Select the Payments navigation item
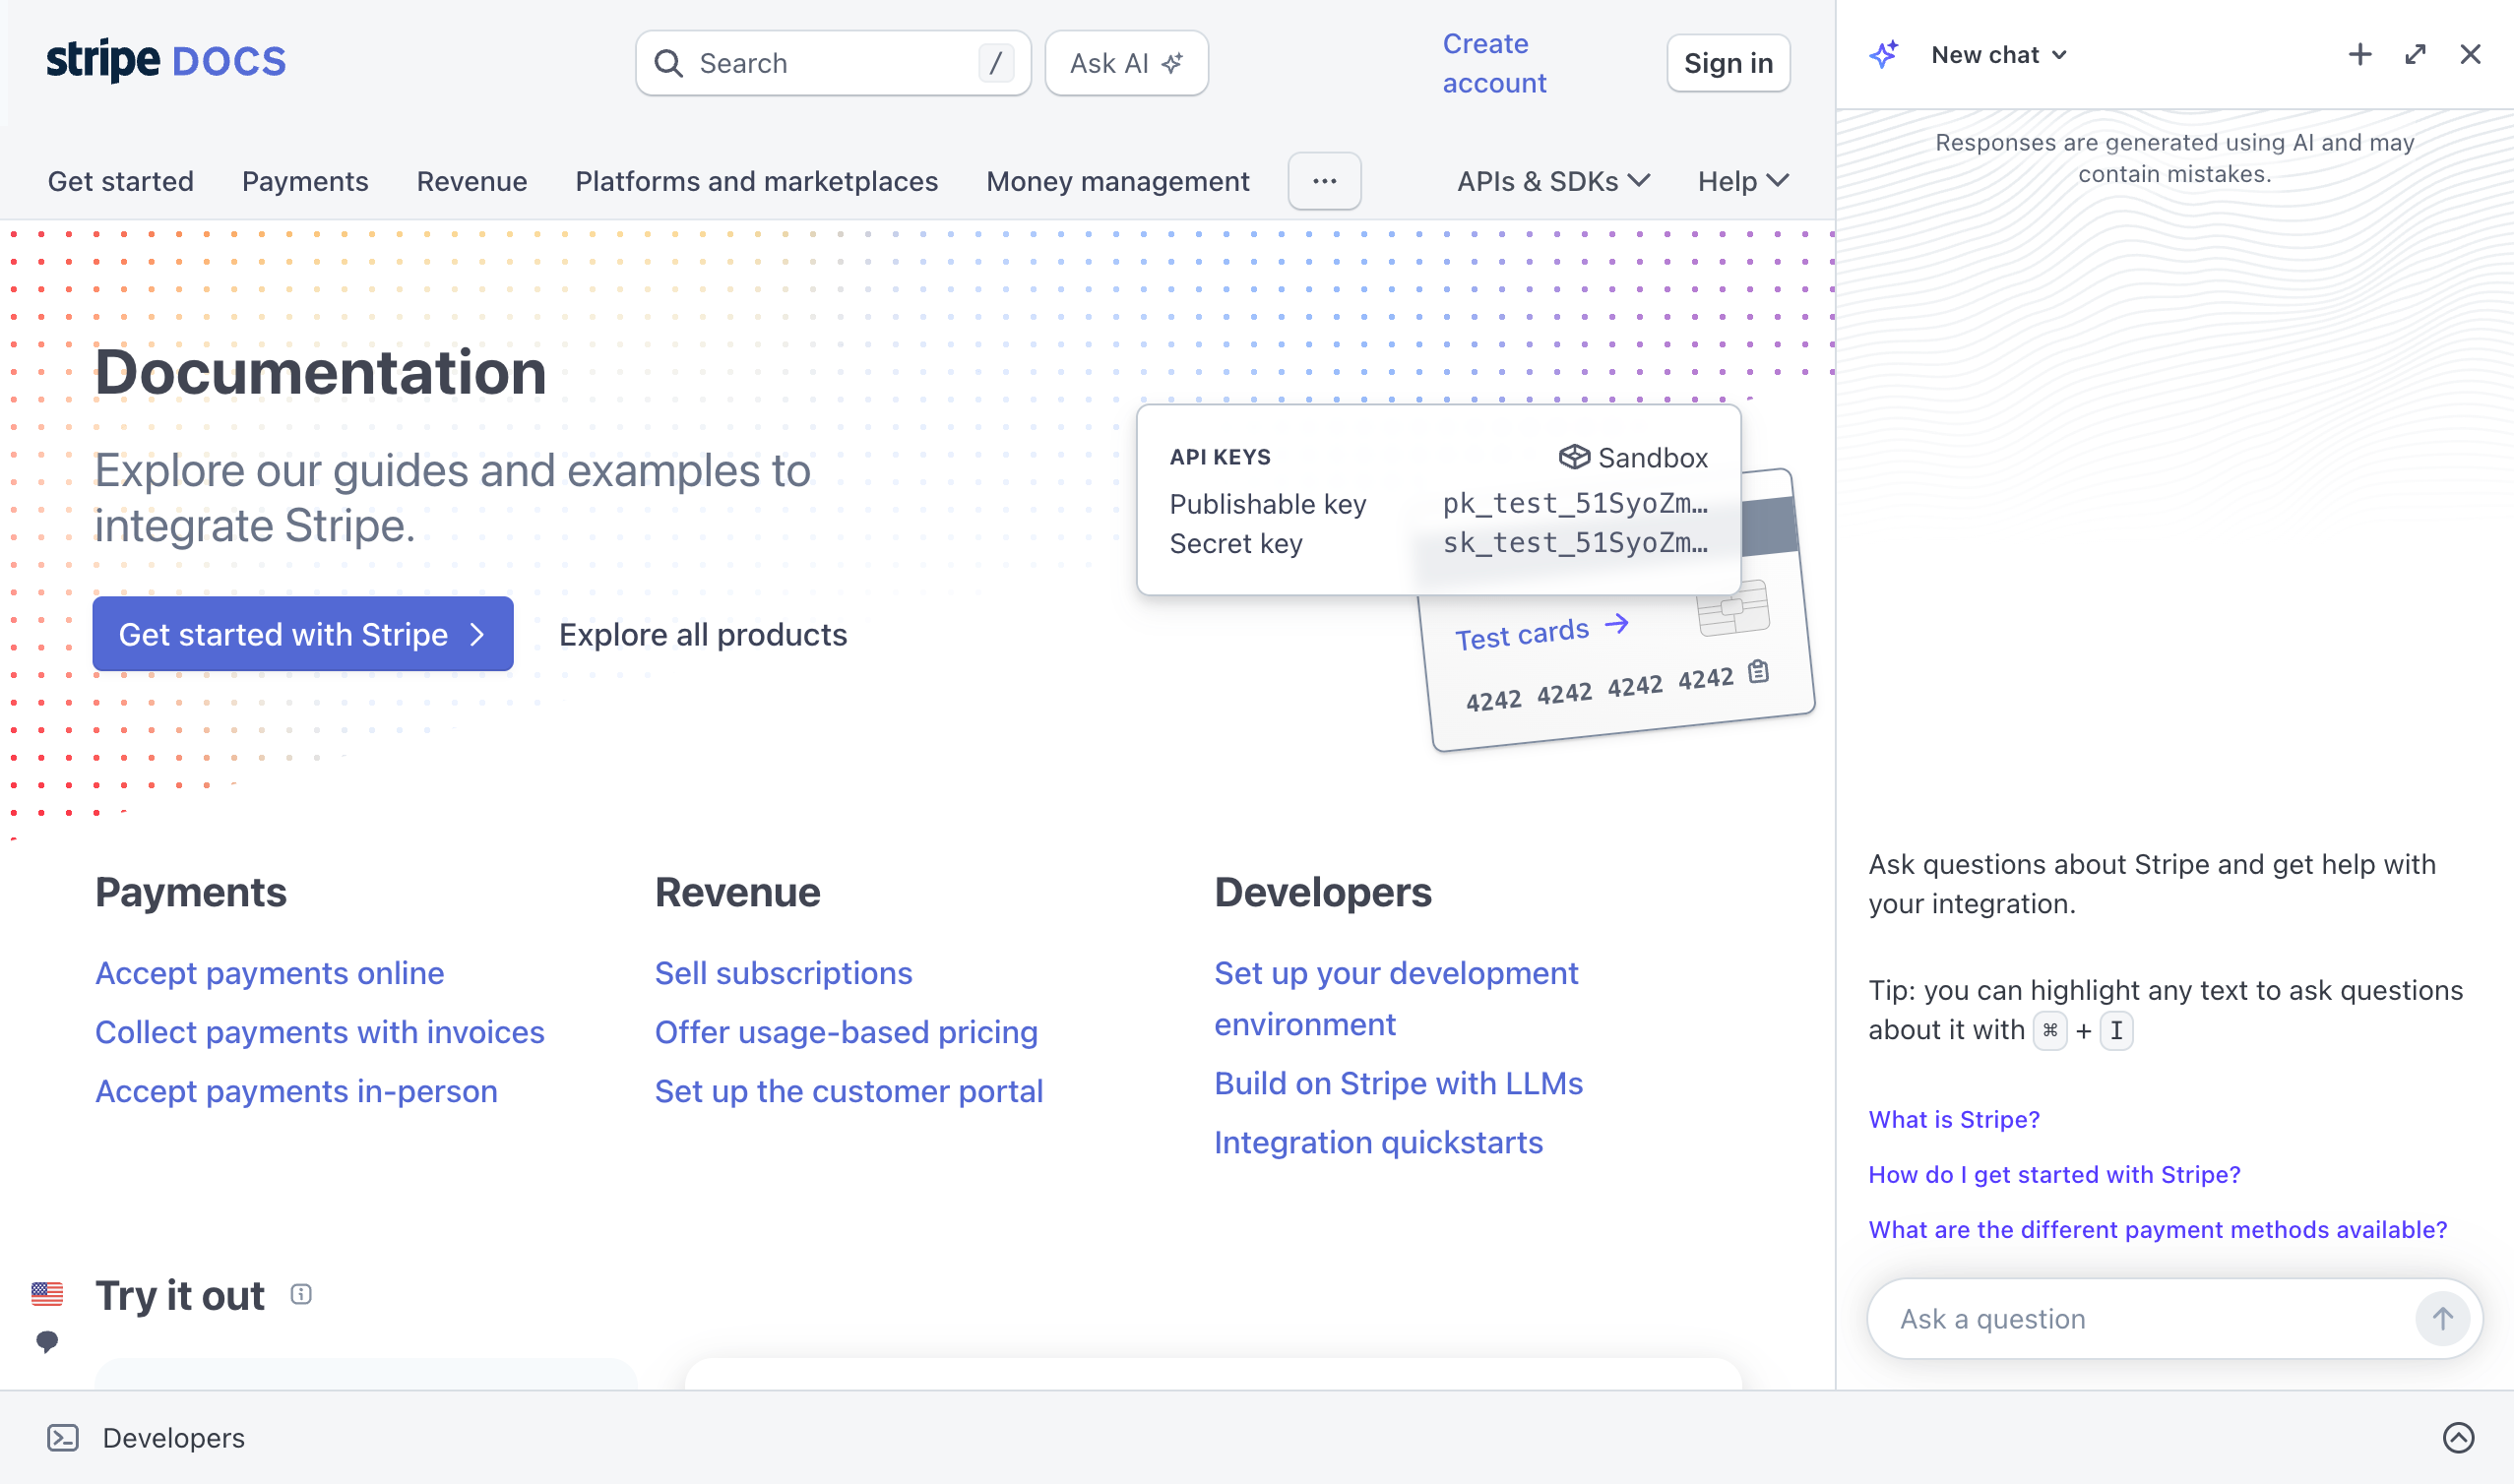This screenshot has width=2514, height=1484. pyautogui.click(x=304, y=181)
